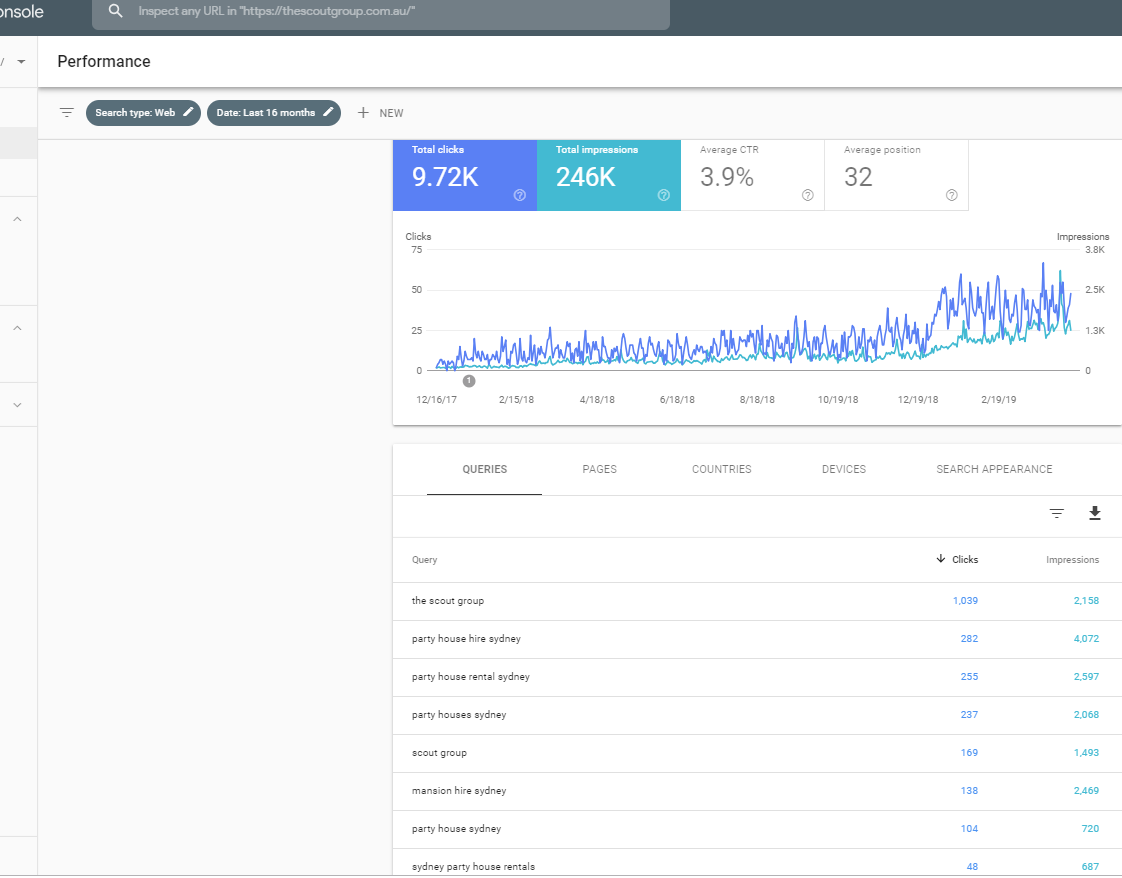Viewport: 1122px width, 878px height.
Task: Collapse the second sidebar section chevron
Action: [x=18, y=328]
